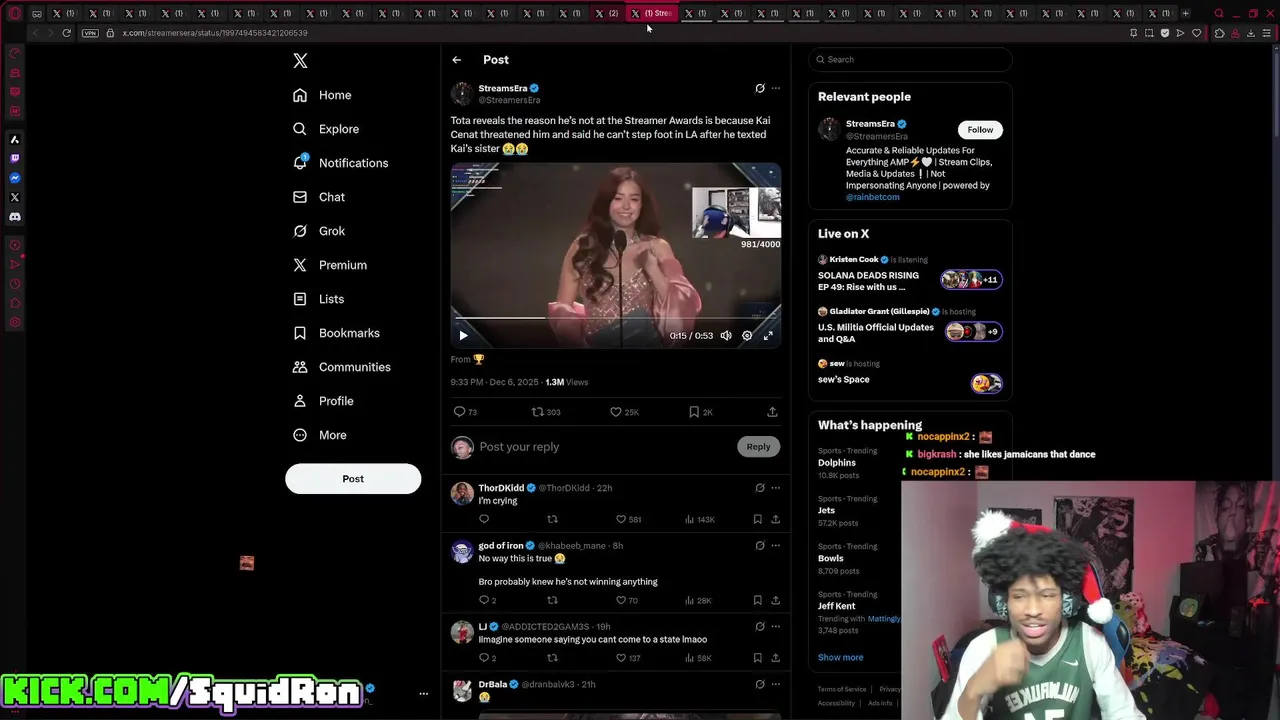Click the Search box

(x=910, y=59)
